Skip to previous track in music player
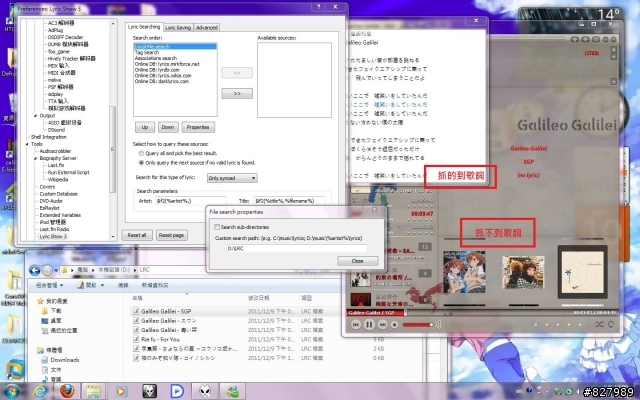The width and height of the screenshot is (640, 400). click(356, 324)
